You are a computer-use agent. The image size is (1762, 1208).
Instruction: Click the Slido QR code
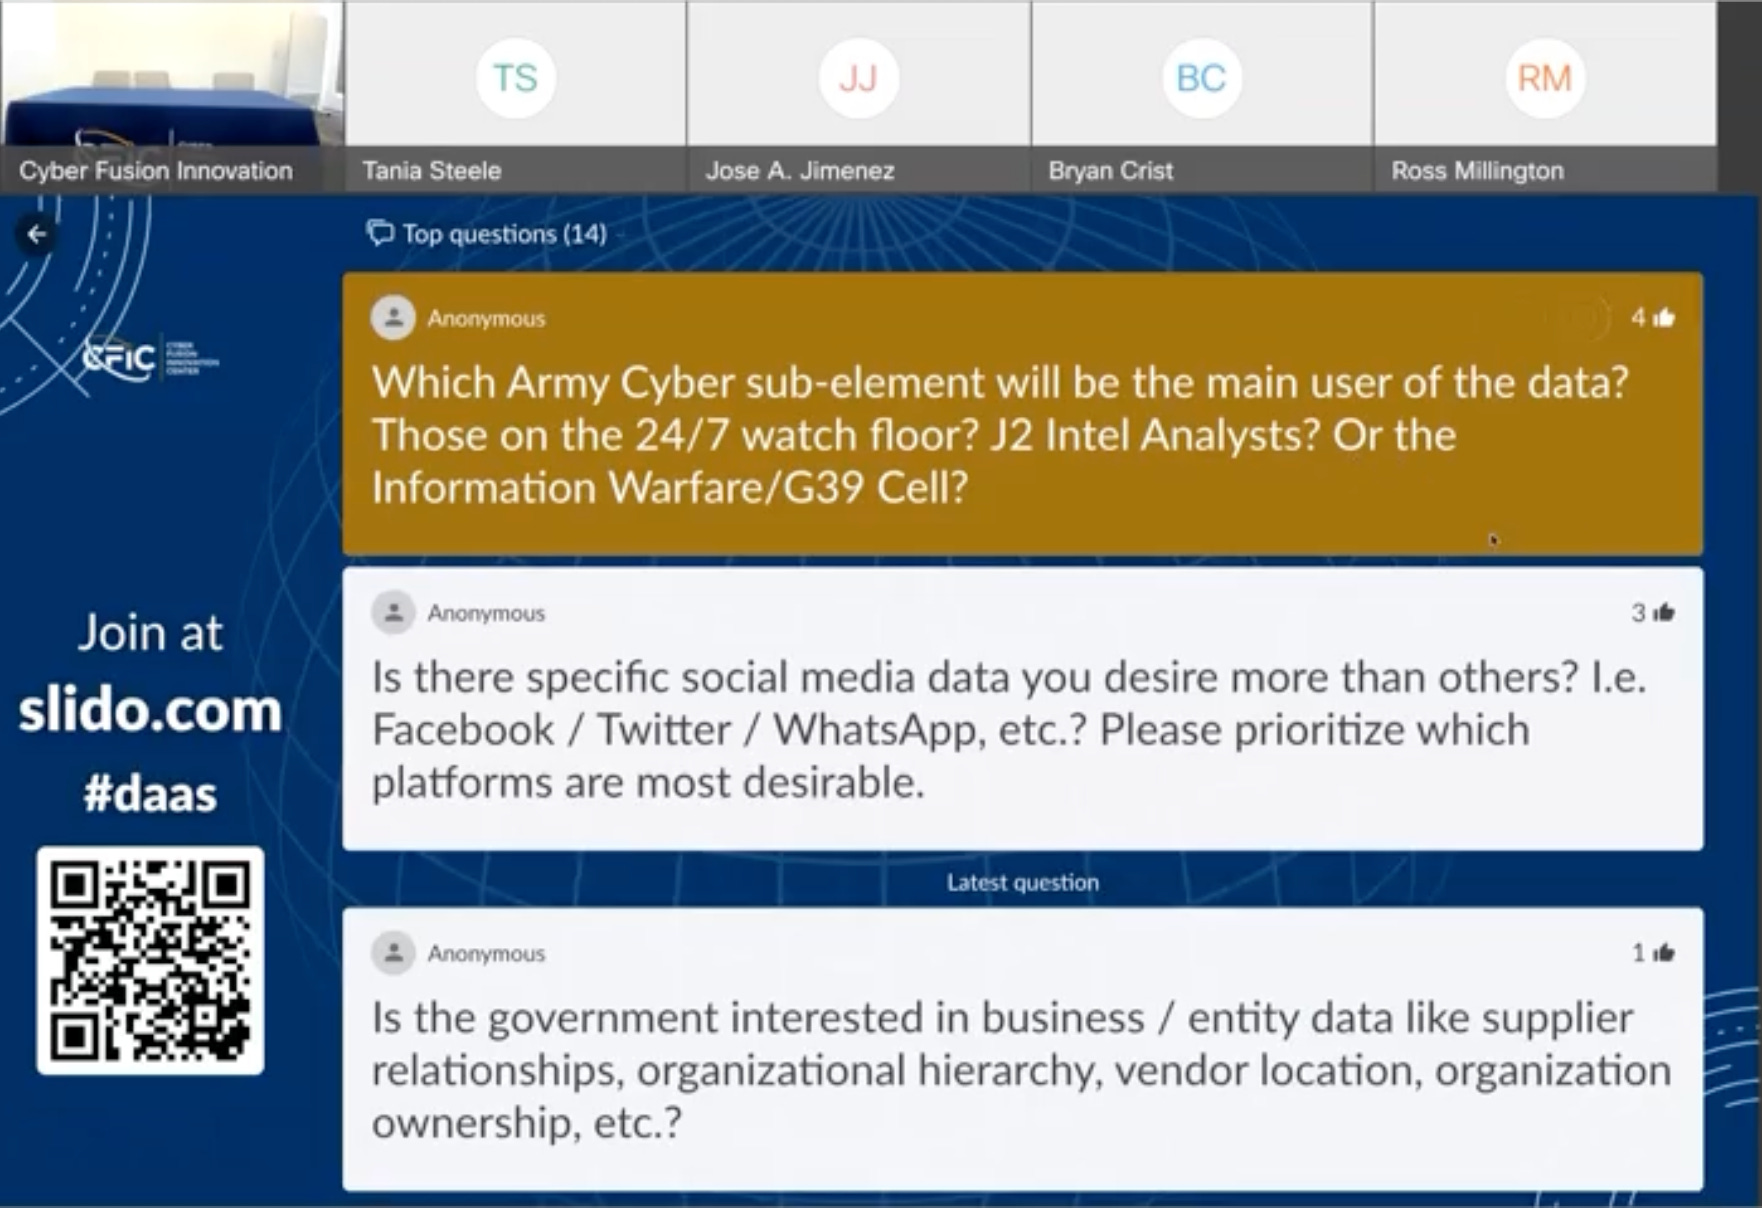(150, 961)
